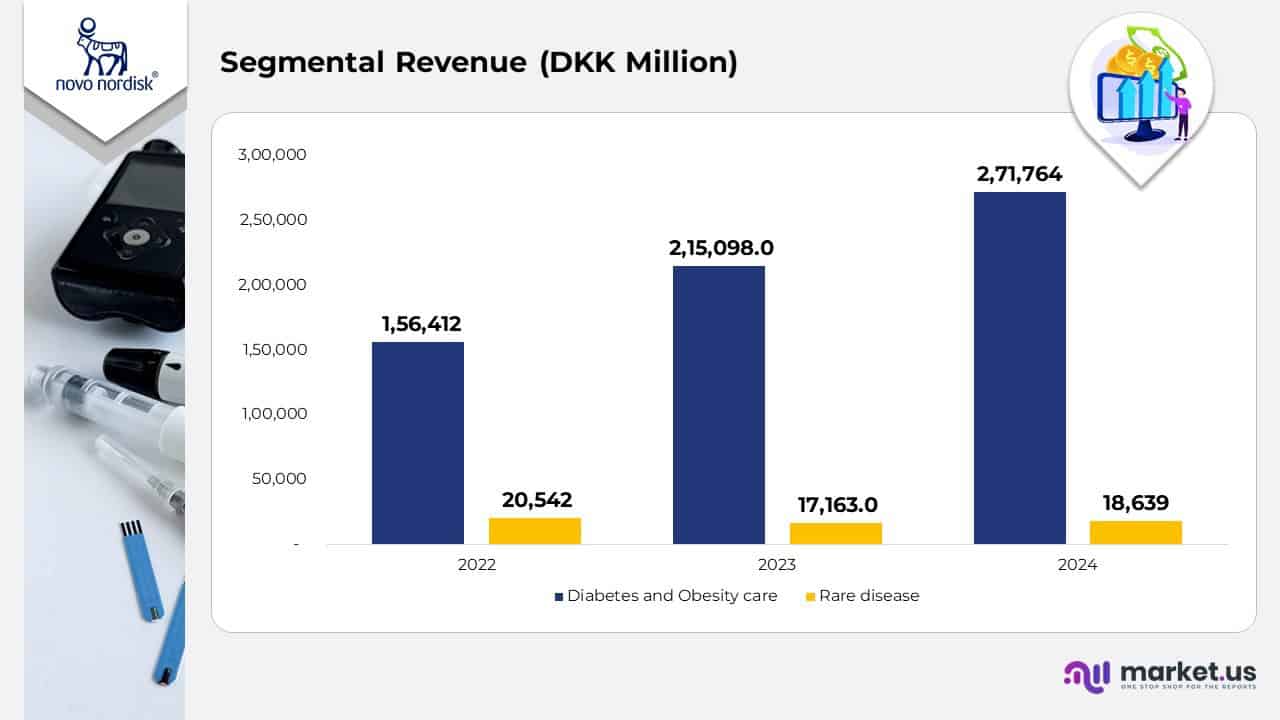The height and width of the screenshot is (720, 1280).
Task: Select the 2024 axis label
Action: 1078,564
